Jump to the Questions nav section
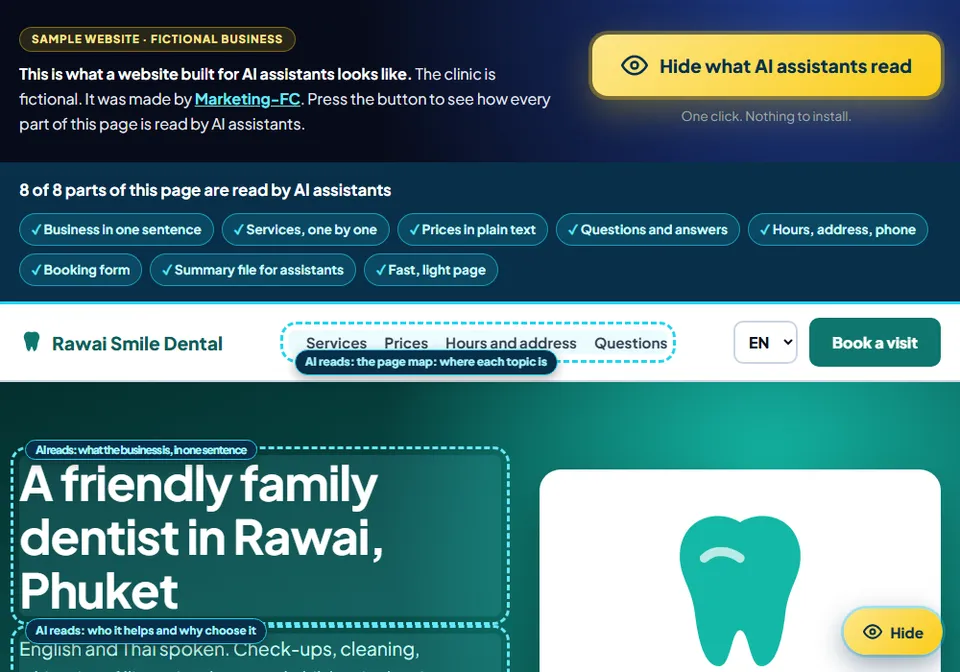 [631, 343]
